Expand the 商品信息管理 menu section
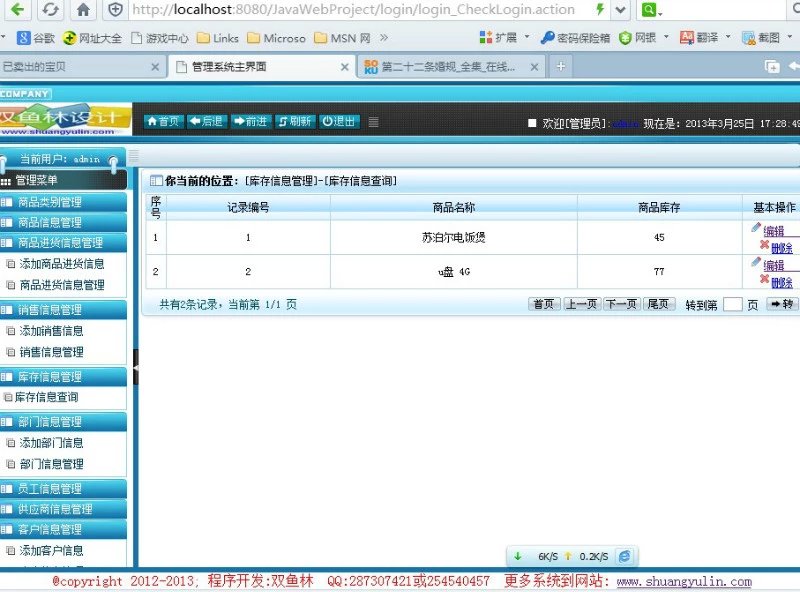This screenshot has width=800, height=592. tap(63, 223)
